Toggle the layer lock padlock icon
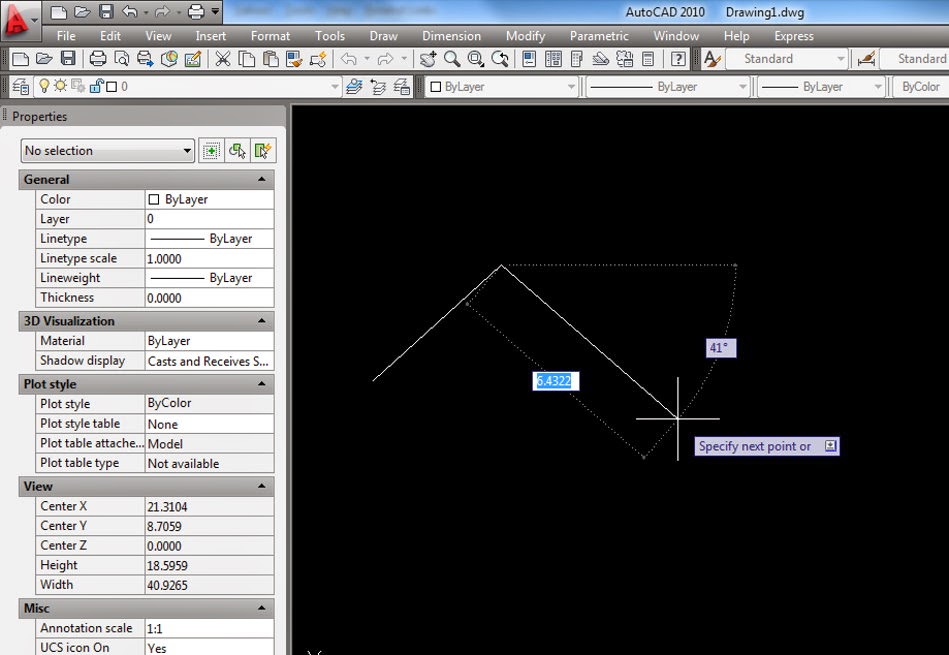The height and width of the screenshot is (655, 949). click(x=95, y=87)
